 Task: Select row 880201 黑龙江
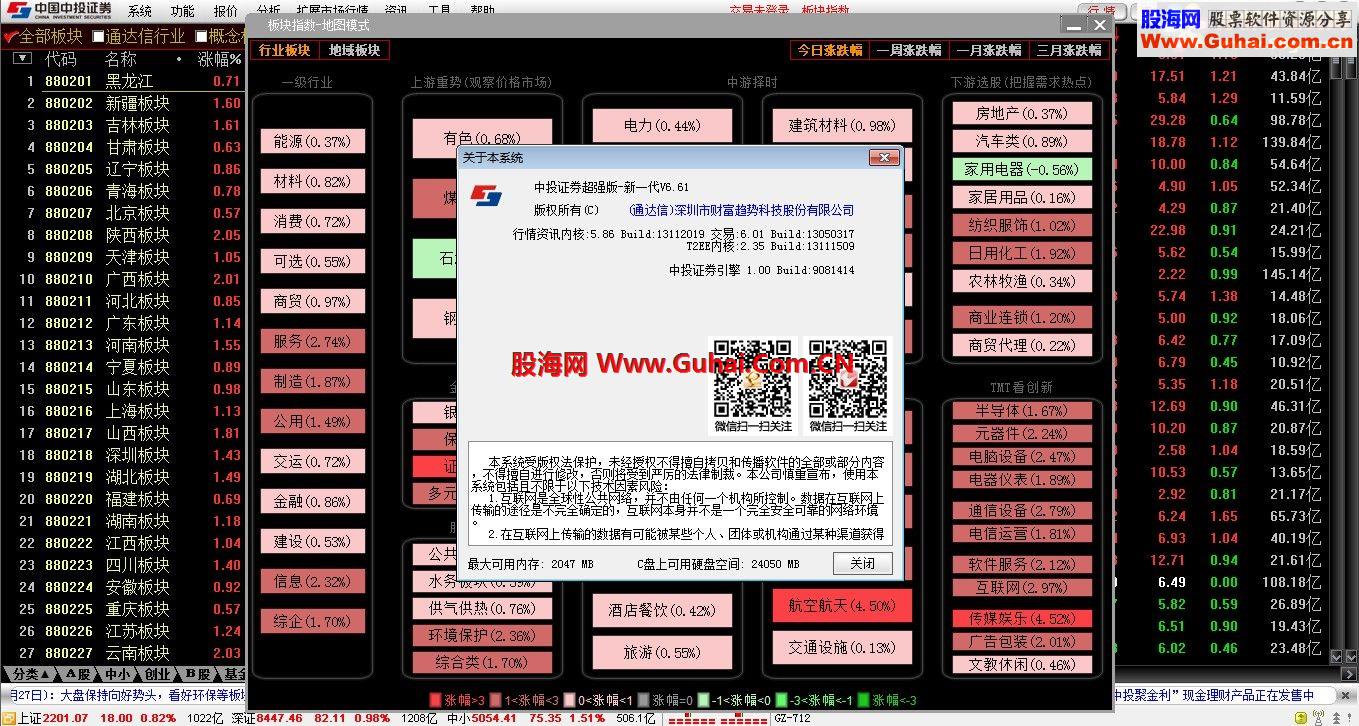123,81
